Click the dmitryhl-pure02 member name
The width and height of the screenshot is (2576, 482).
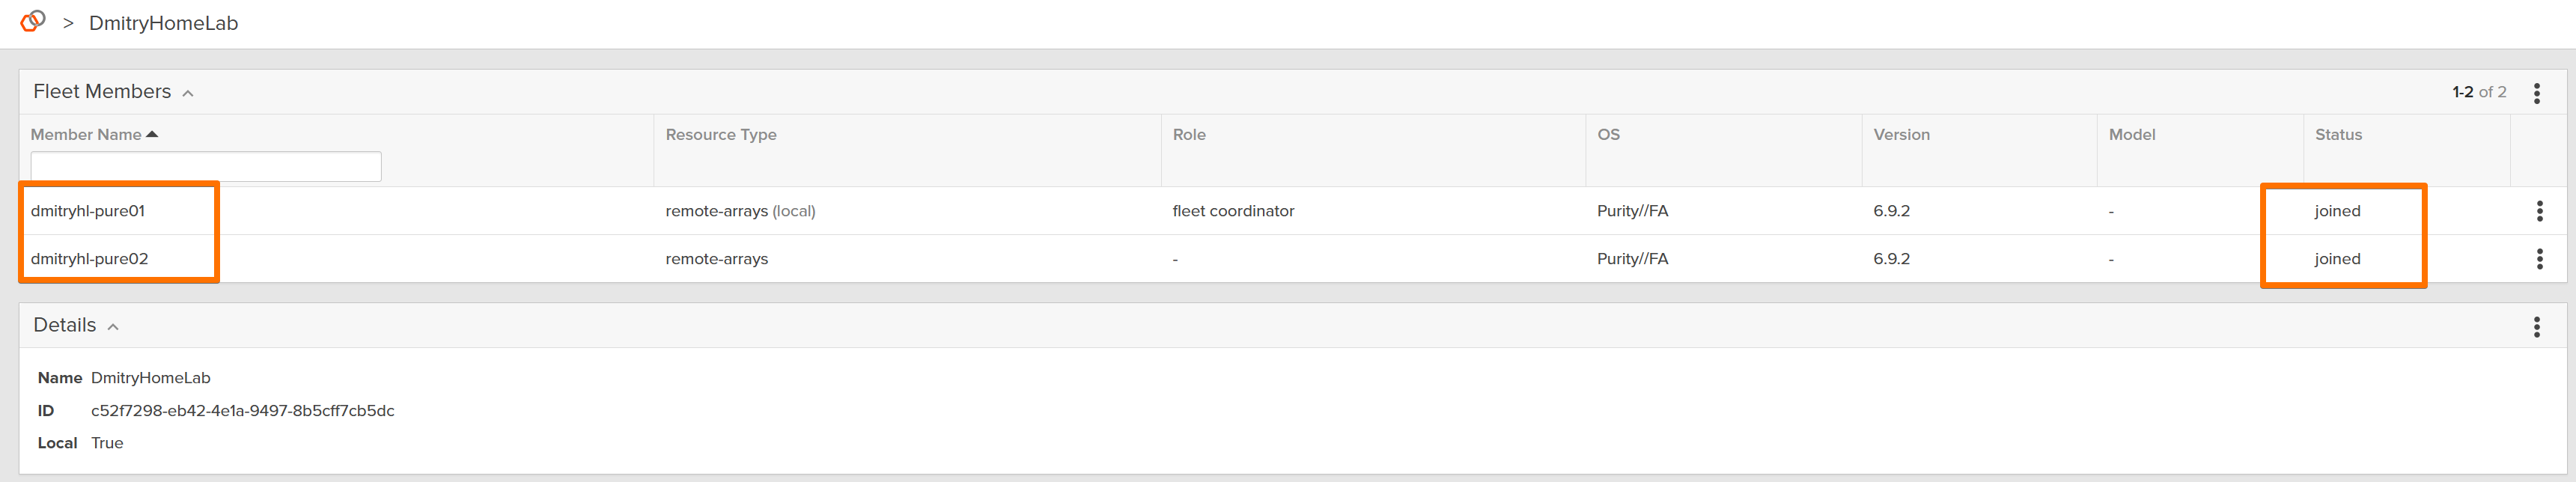[x=90, y=259]
